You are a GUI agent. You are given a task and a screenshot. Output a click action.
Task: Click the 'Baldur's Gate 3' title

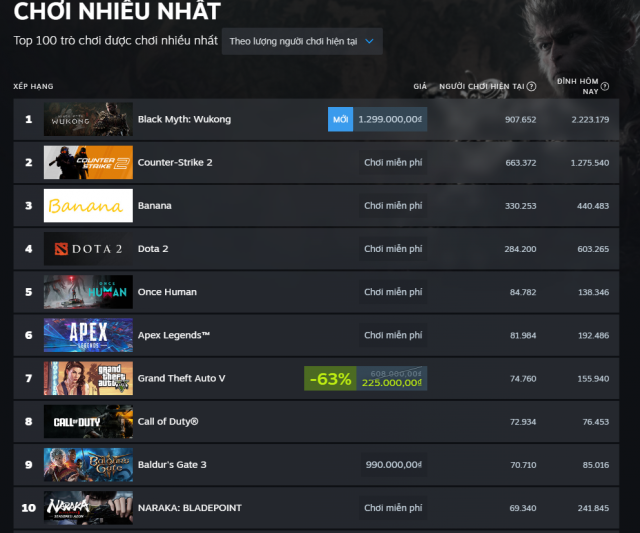coord(172,465)
